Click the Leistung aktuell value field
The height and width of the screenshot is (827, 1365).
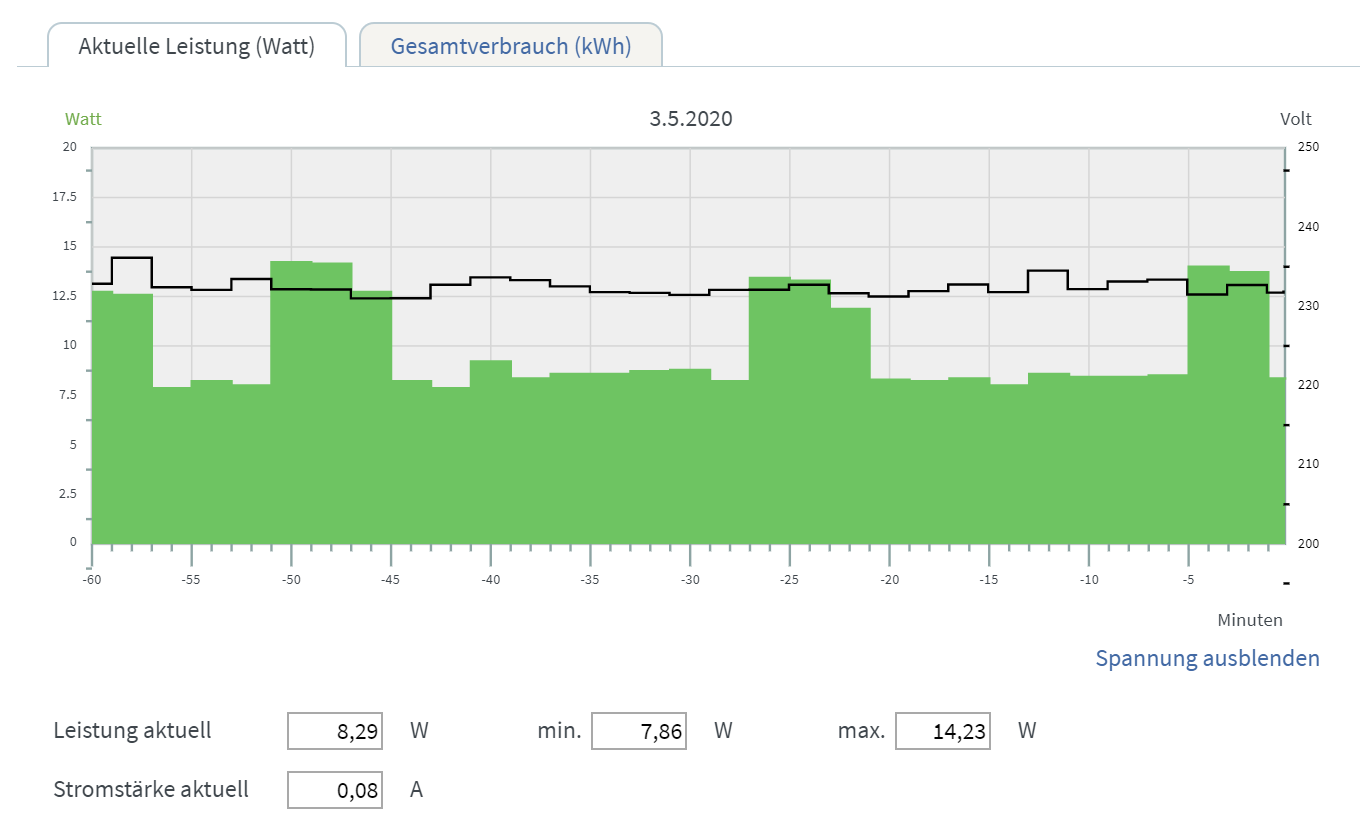pyautogui.click(x=335, y=731)
